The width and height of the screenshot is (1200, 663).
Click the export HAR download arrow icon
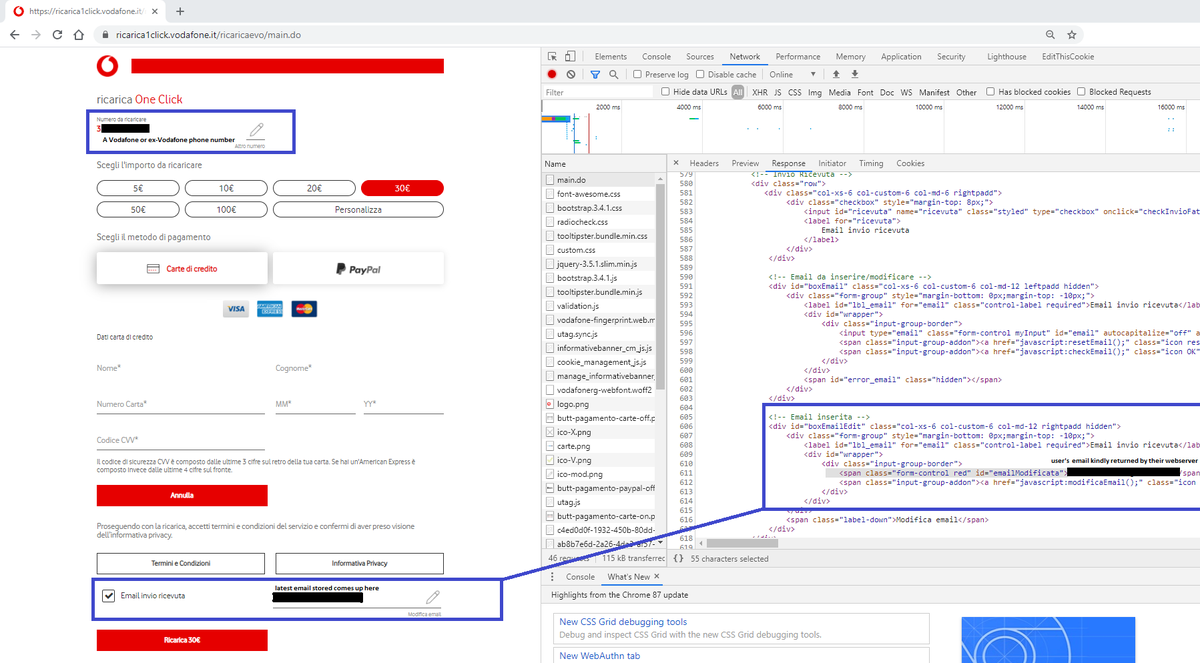click(855, 74)
